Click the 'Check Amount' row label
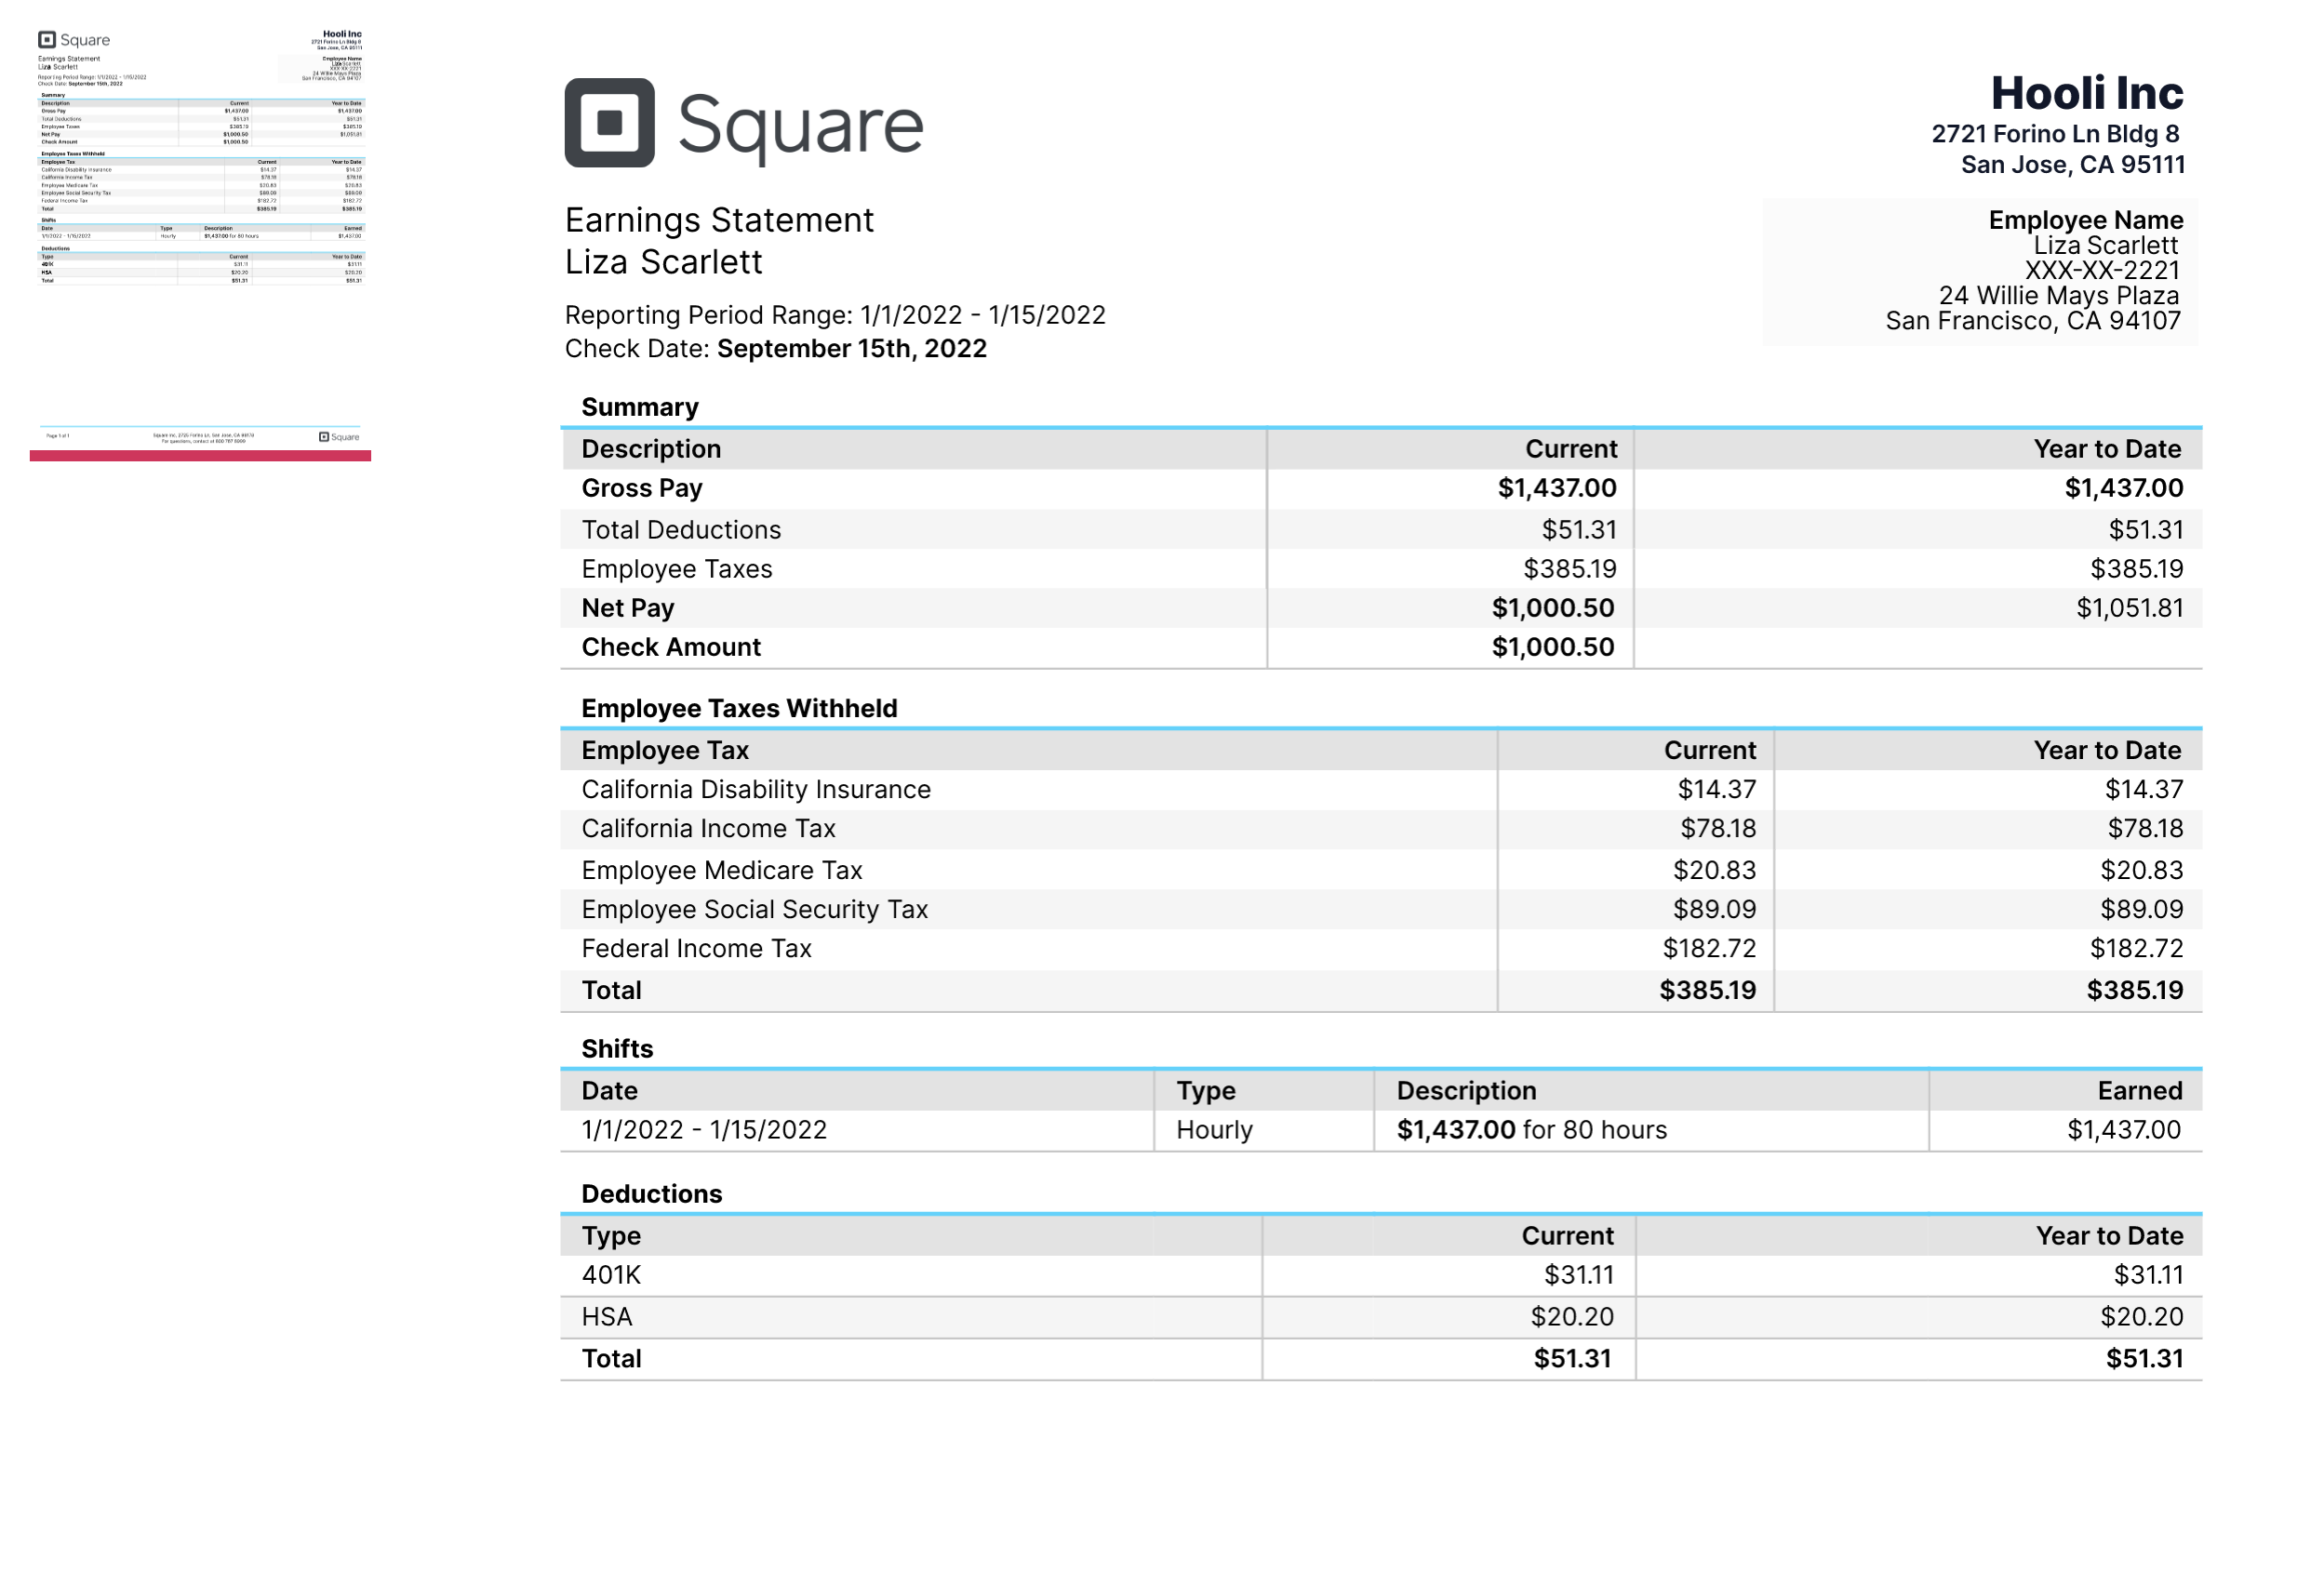 [x=671, y=647]
